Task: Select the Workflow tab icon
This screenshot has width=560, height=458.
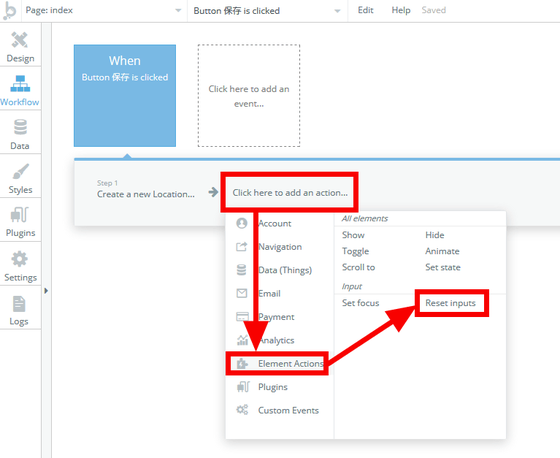Action: tap(20, 84)
